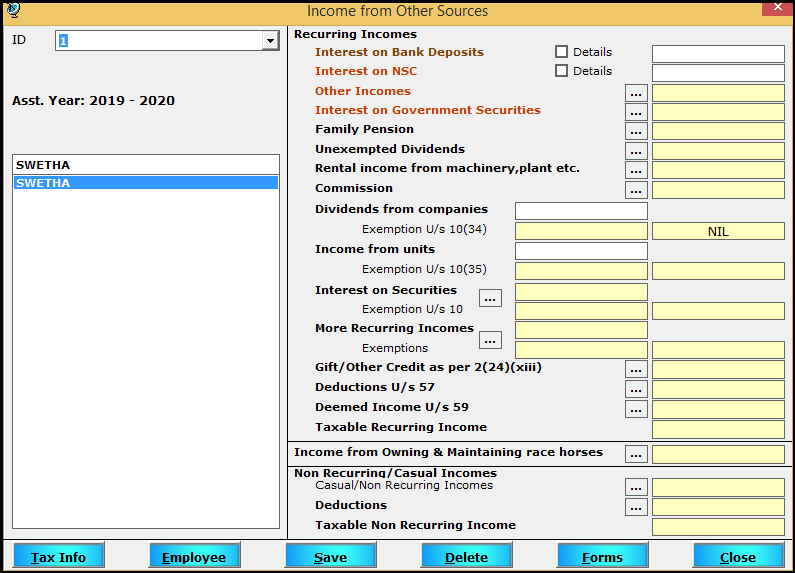
Task: Open the Deemed Income U/s 59 ellipsis button
Action: (x=636, y=409)
